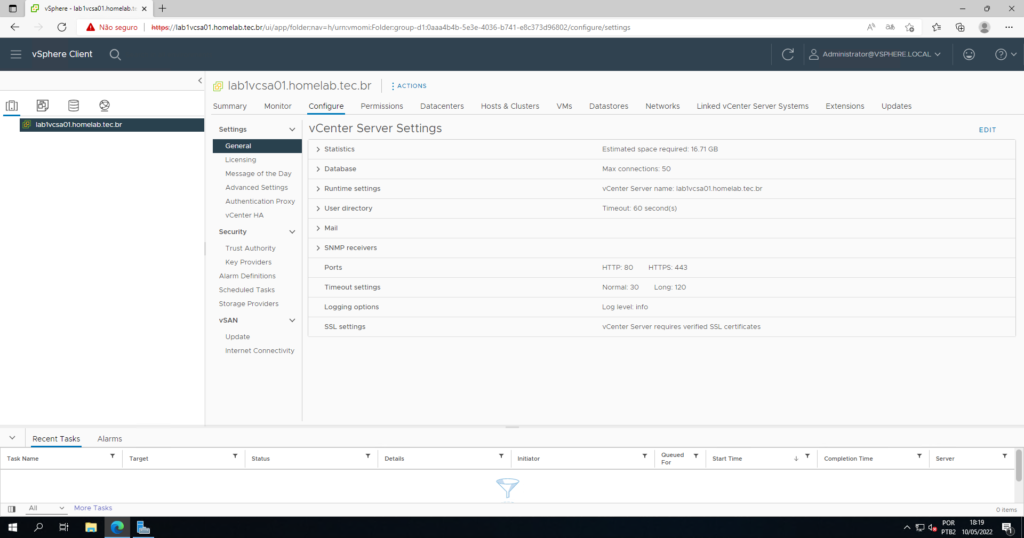
Task: Reload the browser page
Action: click(x=61, y=27)
